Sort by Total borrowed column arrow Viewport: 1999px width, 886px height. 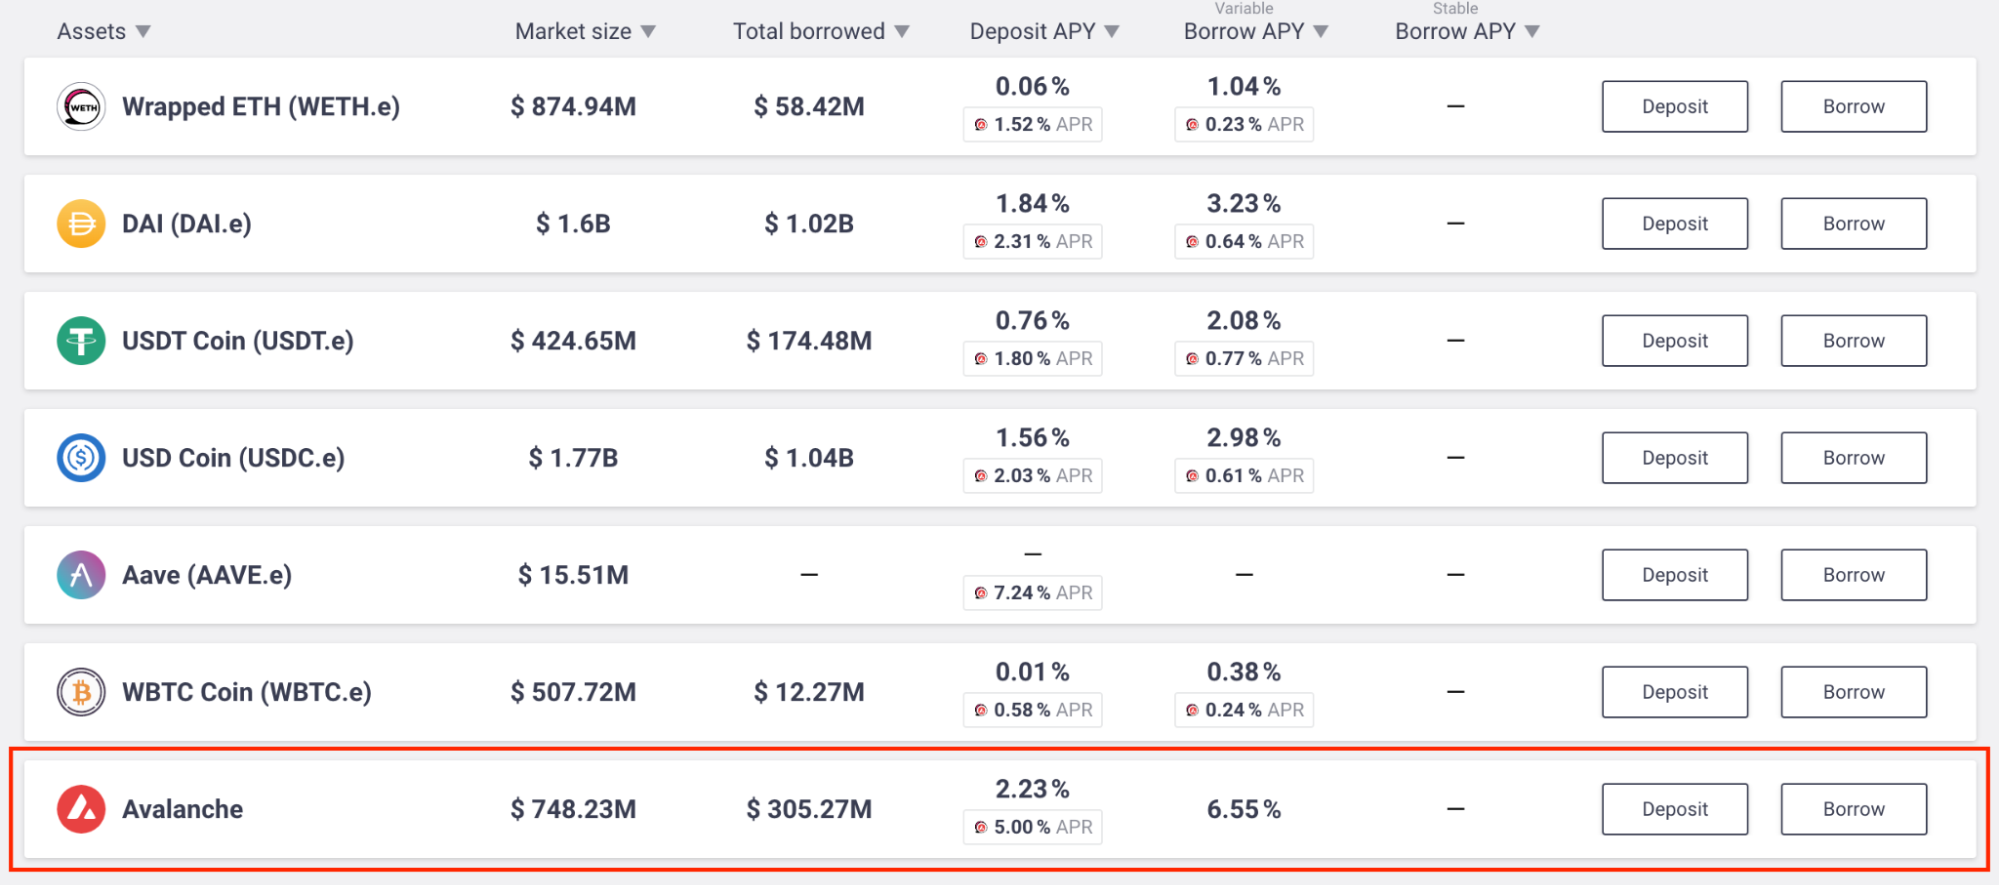click(902, 32)
